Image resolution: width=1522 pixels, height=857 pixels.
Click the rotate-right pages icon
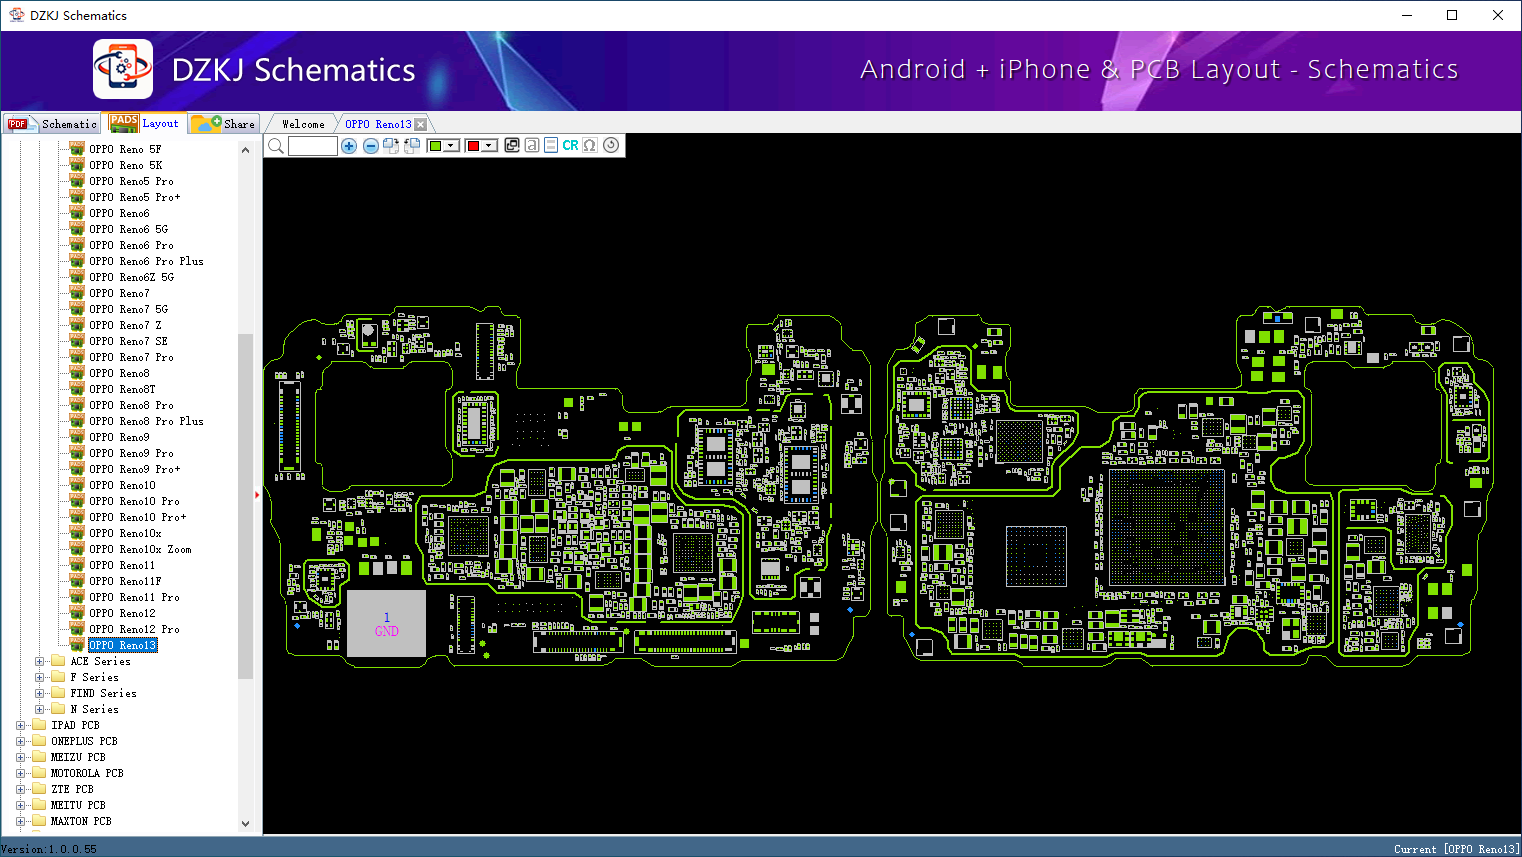pos(391,146)
